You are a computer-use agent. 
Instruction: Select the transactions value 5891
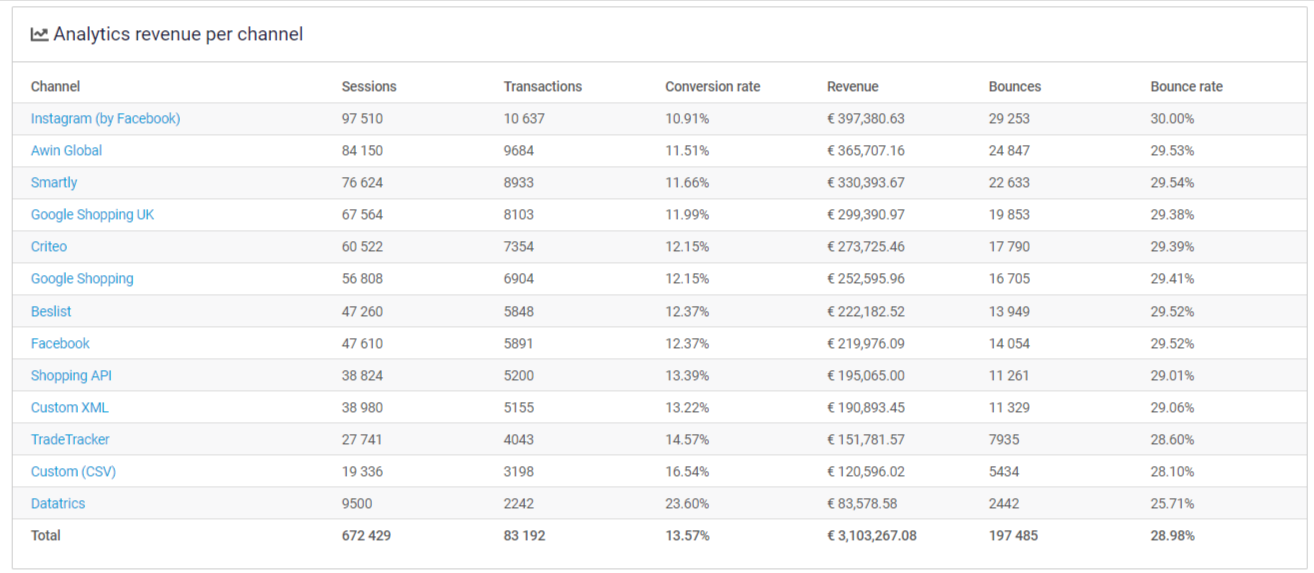tap(518, 343)
